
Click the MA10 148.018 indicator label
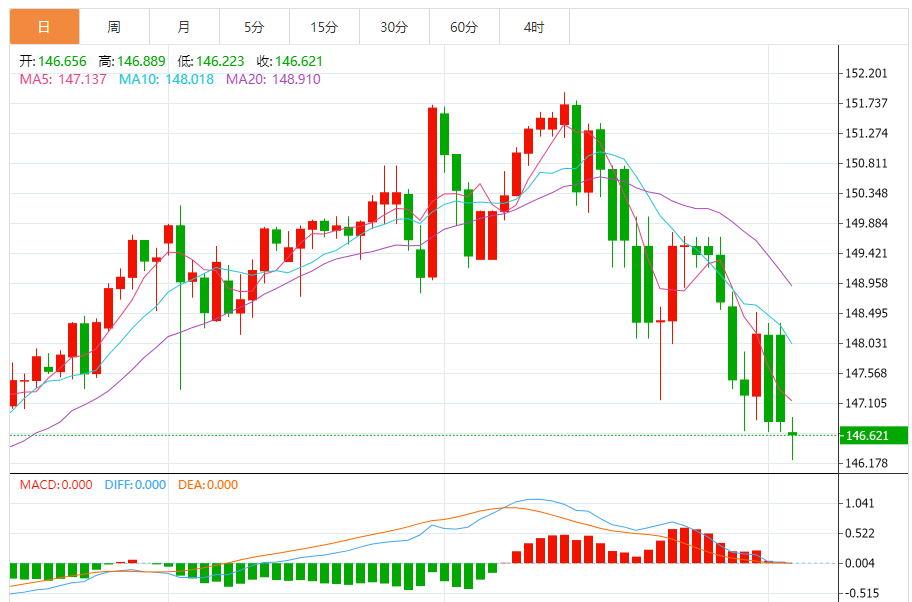166,79
